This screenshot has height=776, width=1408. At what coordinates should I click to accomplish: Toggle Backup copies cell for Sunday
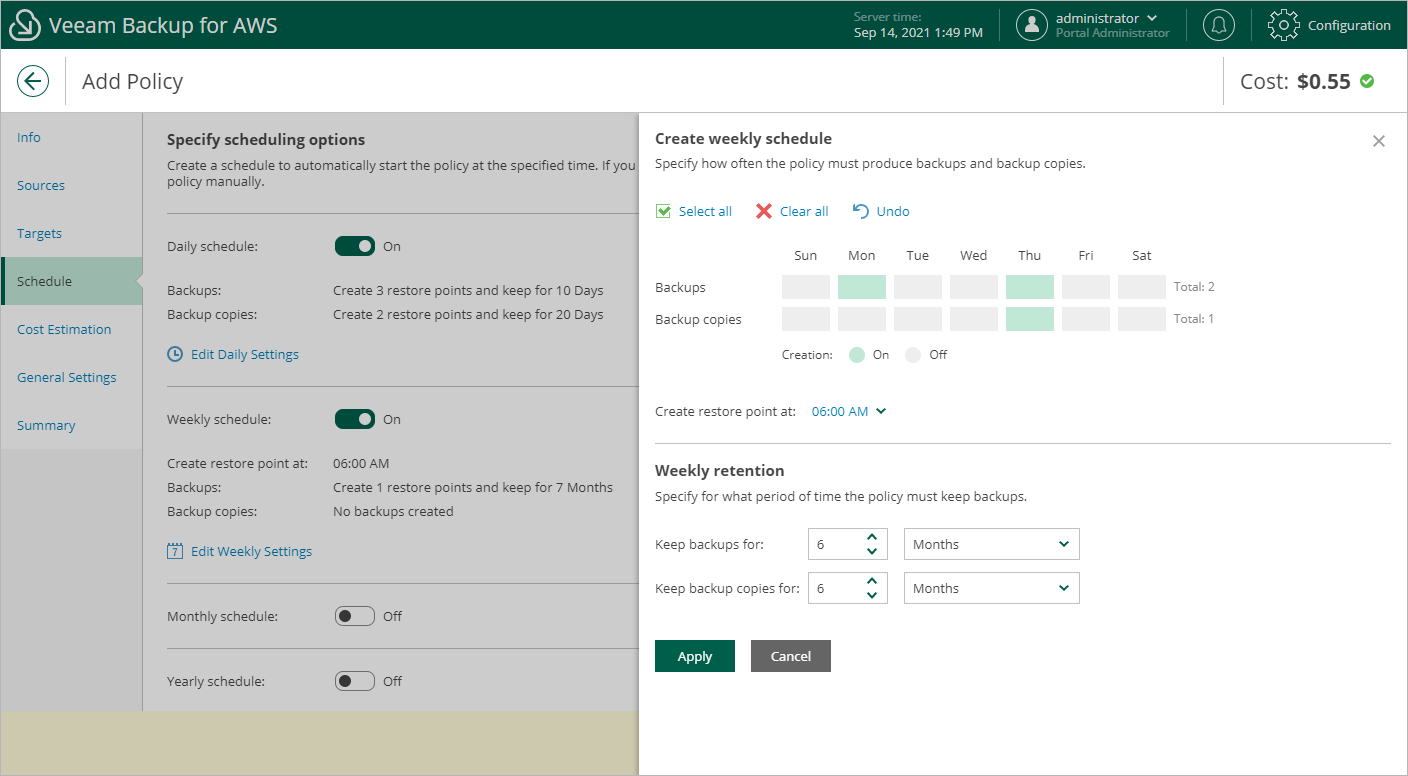click(x=806, y=319)
